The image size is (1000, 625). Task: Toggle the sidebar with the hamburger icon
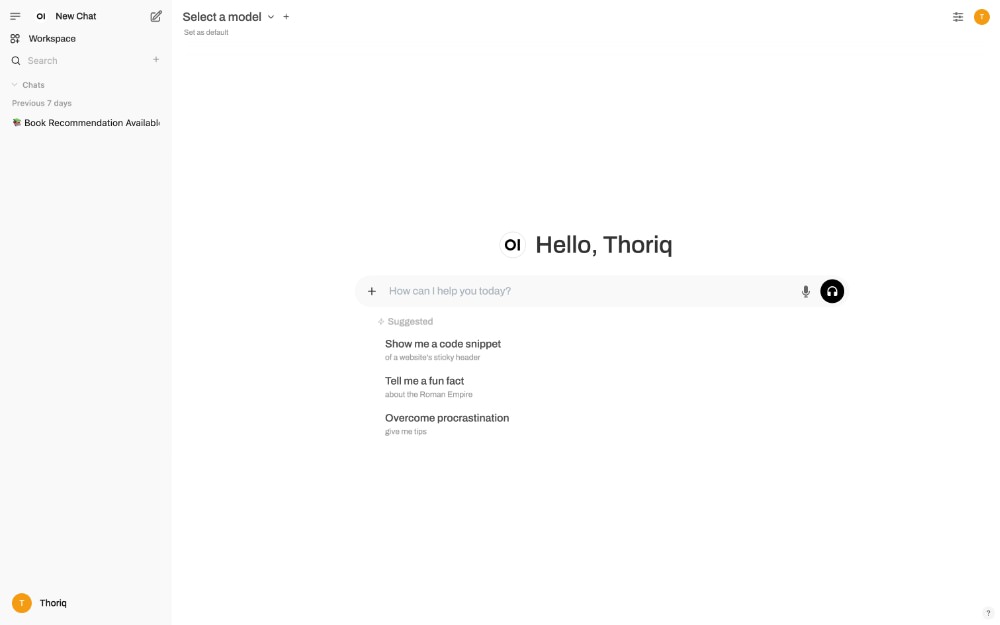click(15, 17)
